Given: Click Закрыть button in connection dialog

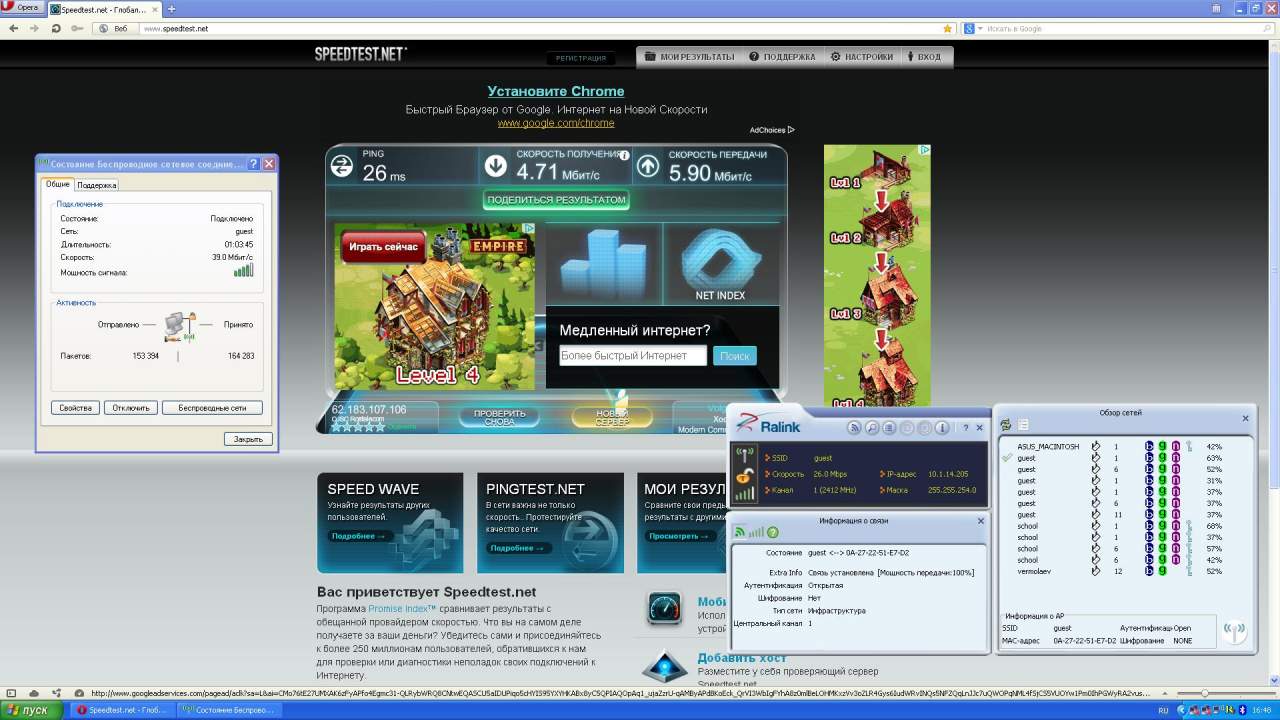Looking at the screenshot, I should point(248,439).
